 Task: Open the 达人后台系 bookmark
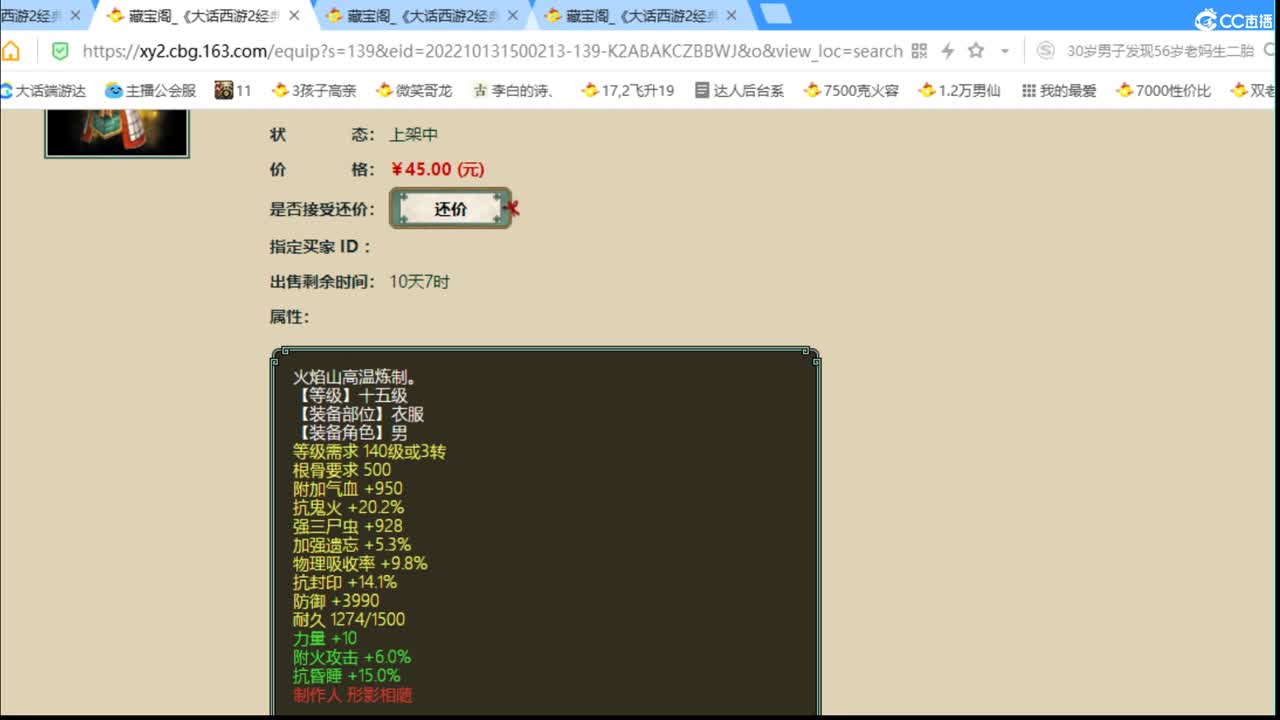click(739, 90)
